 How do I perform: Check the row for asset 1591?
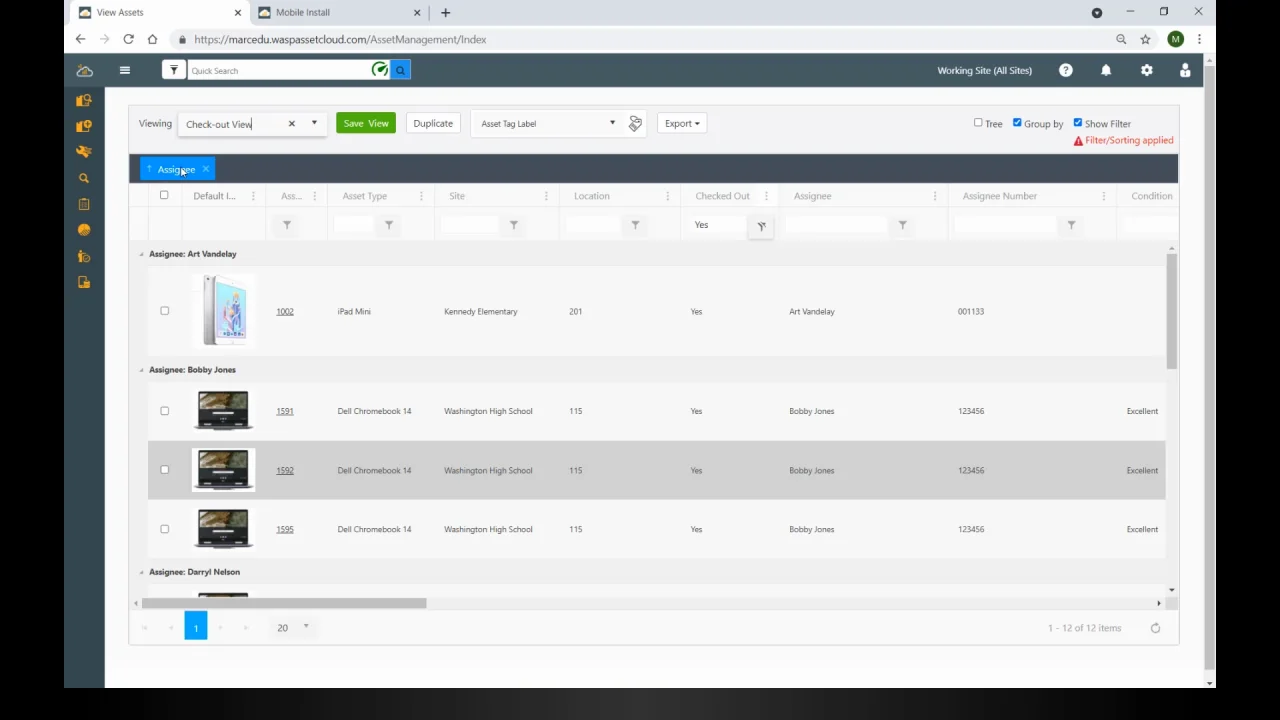[x=165, y=411]
